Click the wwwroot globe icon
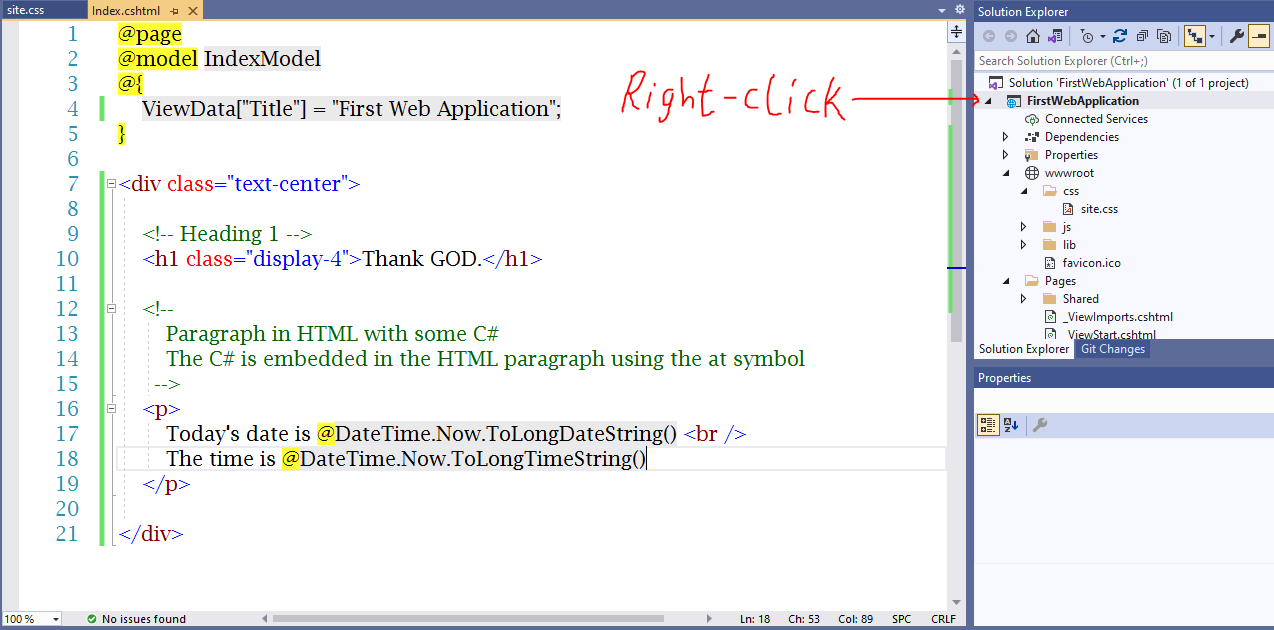The width and height of the screenshot is (1274, 630). pyautogui.click(x=1032, y=173)
